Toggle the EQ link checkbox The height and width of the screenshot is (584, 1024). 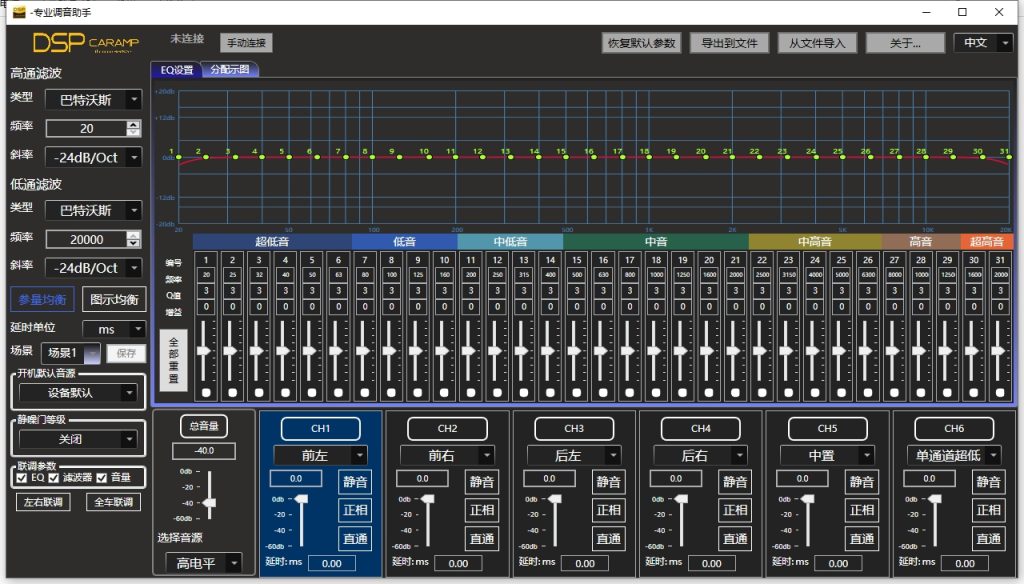tap(22, 478)
